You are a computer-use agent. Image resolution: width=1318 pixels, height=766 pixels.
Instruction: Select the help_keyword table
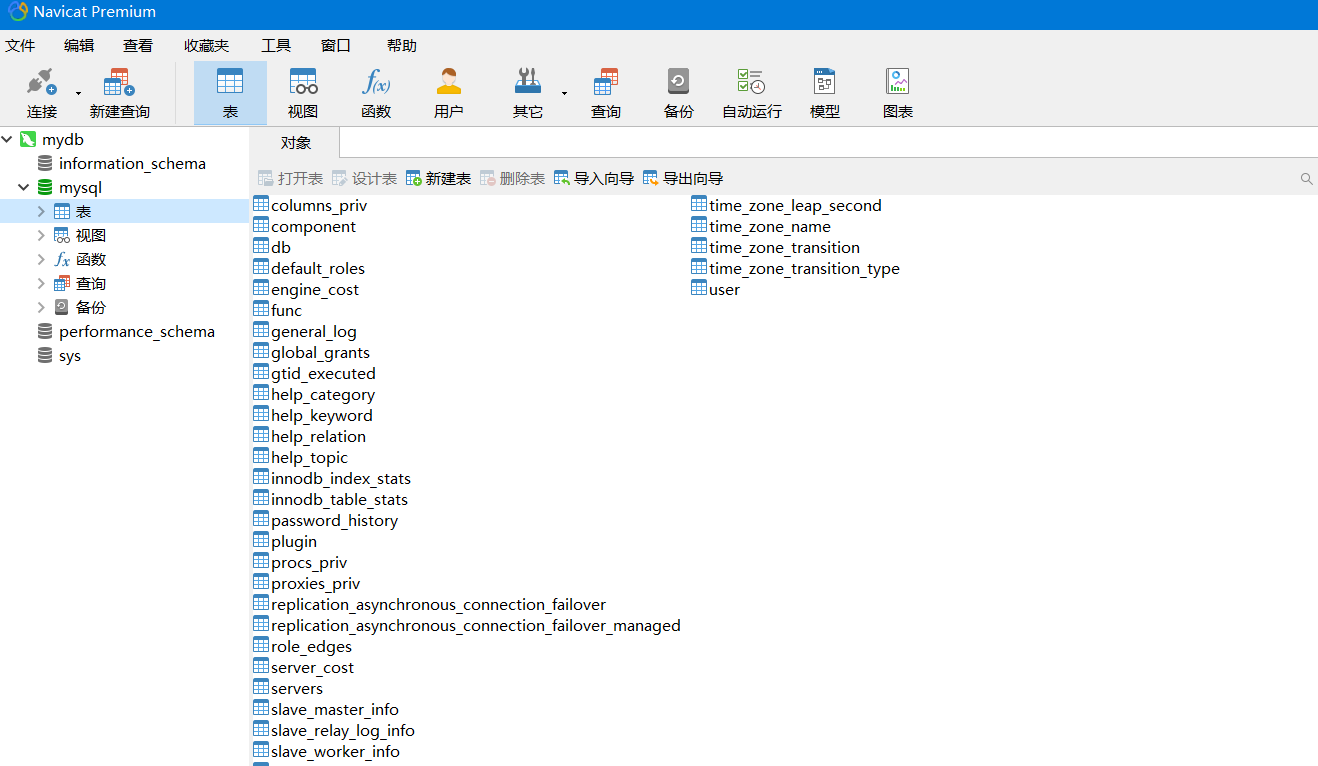[x=322, y=415]
